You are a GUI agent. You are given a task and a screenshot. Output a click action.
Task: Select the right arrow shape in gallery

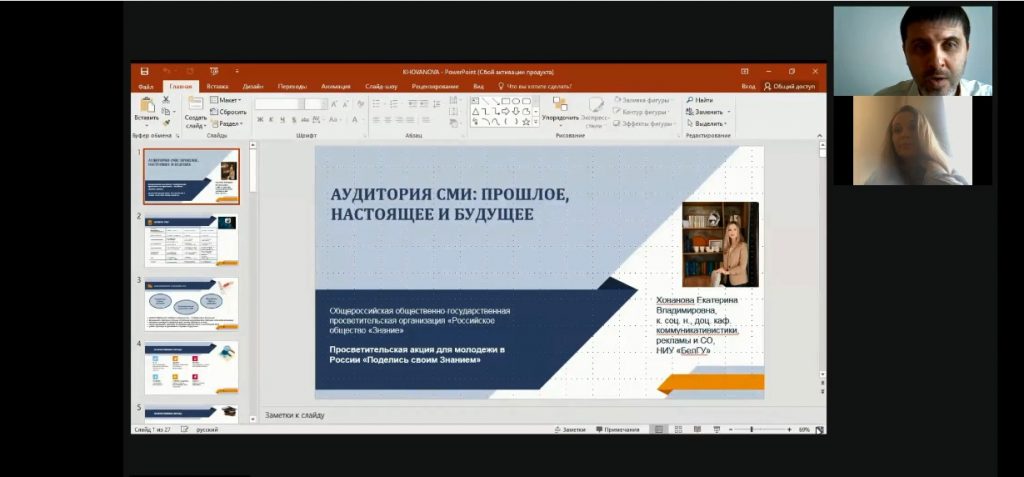(505, 111)
